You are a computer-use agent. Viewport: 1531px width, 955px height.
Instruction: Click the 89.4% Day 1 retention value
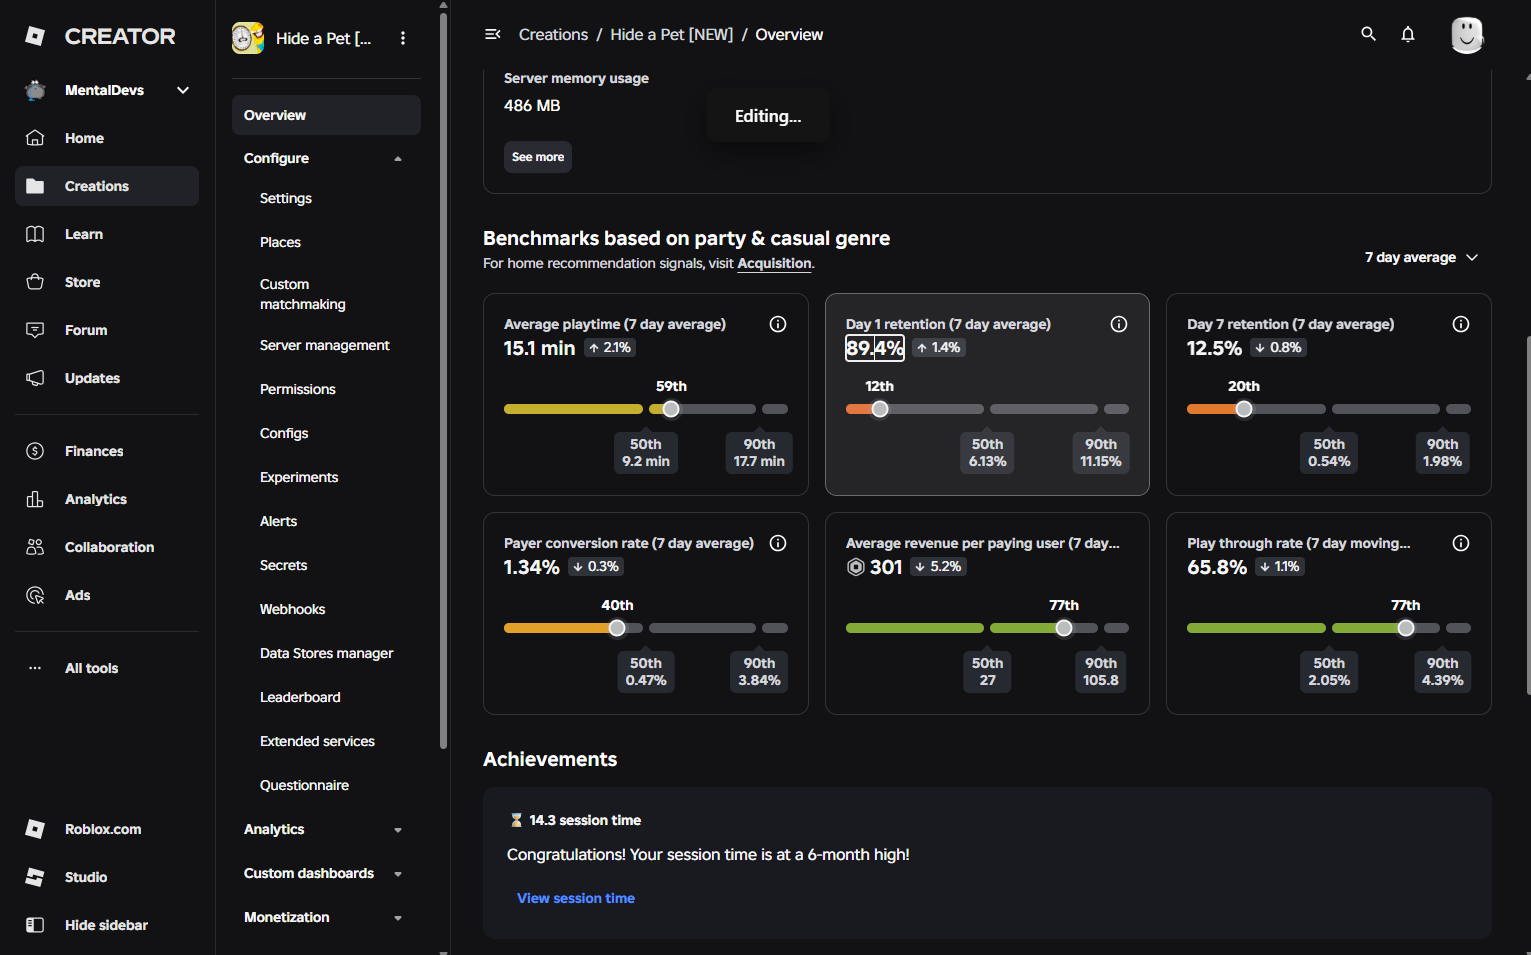point(875,348)
